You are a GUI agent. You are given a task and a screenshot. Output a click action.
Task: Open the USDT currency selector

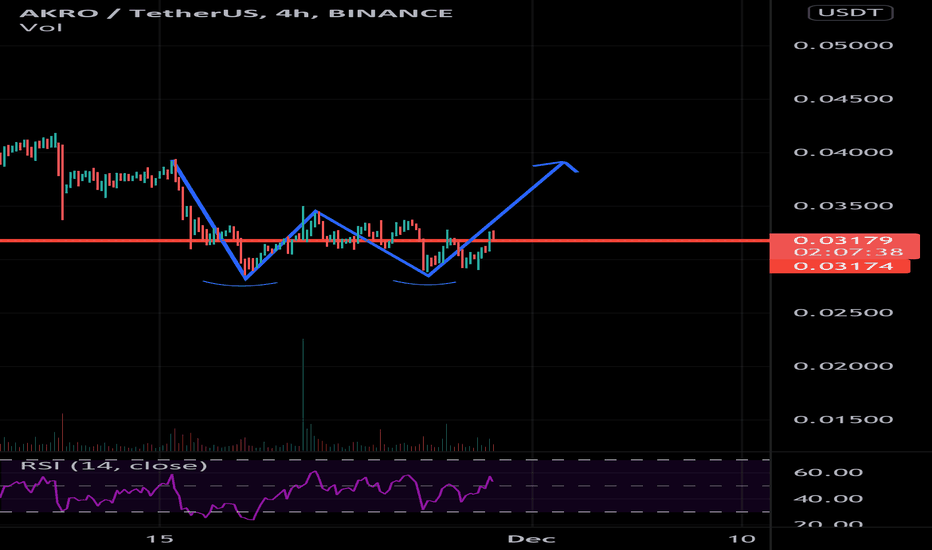pyautogui.click(x=850, y=12)
